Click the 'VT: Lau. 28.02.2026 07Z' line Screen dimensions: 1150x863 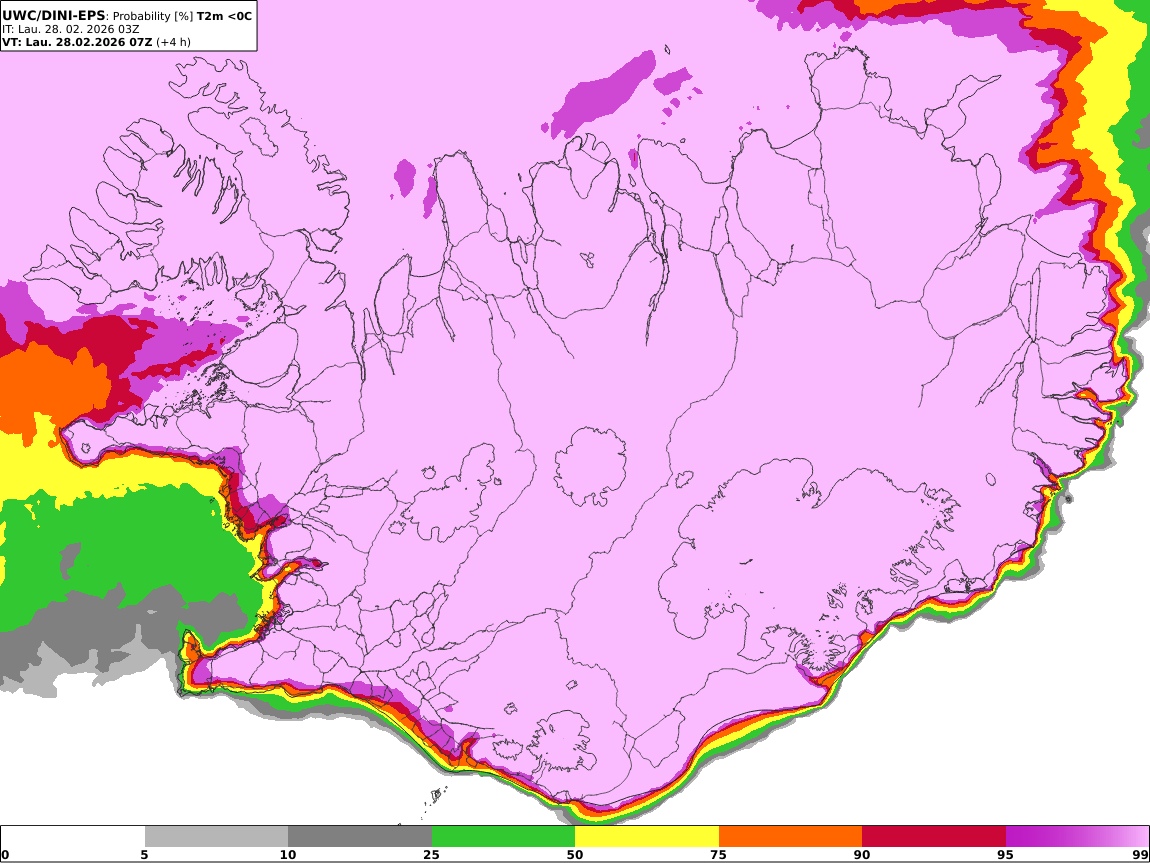point(77,42)
